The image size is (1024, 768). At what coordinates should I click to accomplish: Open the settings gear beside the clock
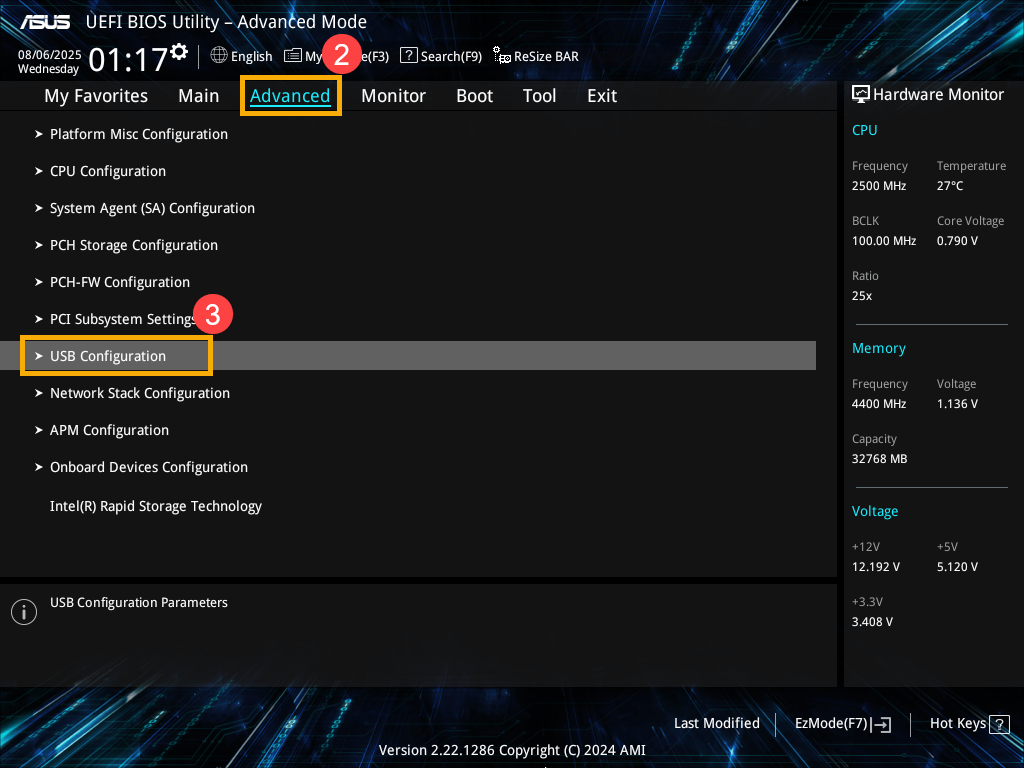(179, 52)
